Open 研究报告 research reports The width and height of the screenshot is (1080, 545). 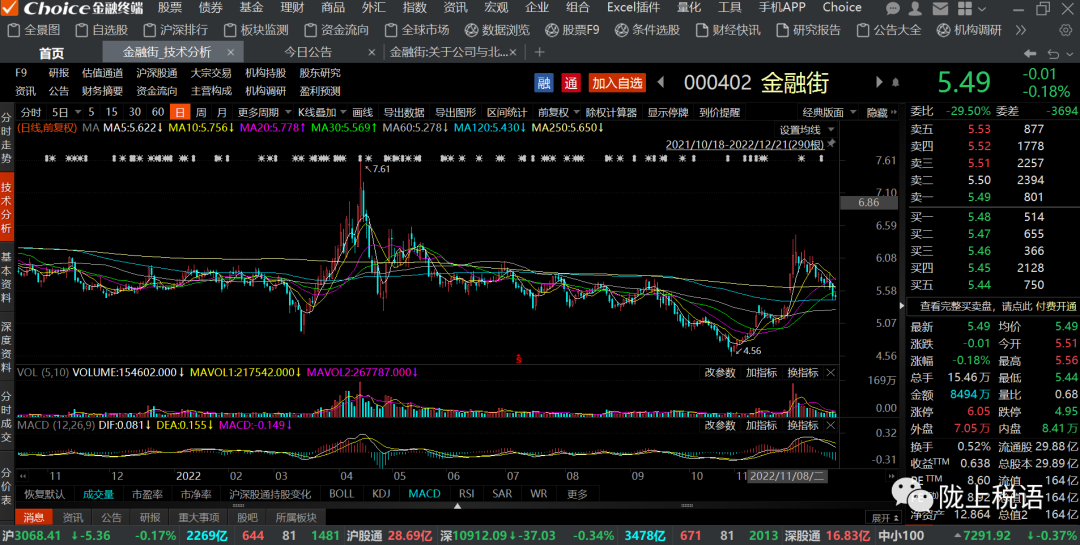[x=809, y=30]
